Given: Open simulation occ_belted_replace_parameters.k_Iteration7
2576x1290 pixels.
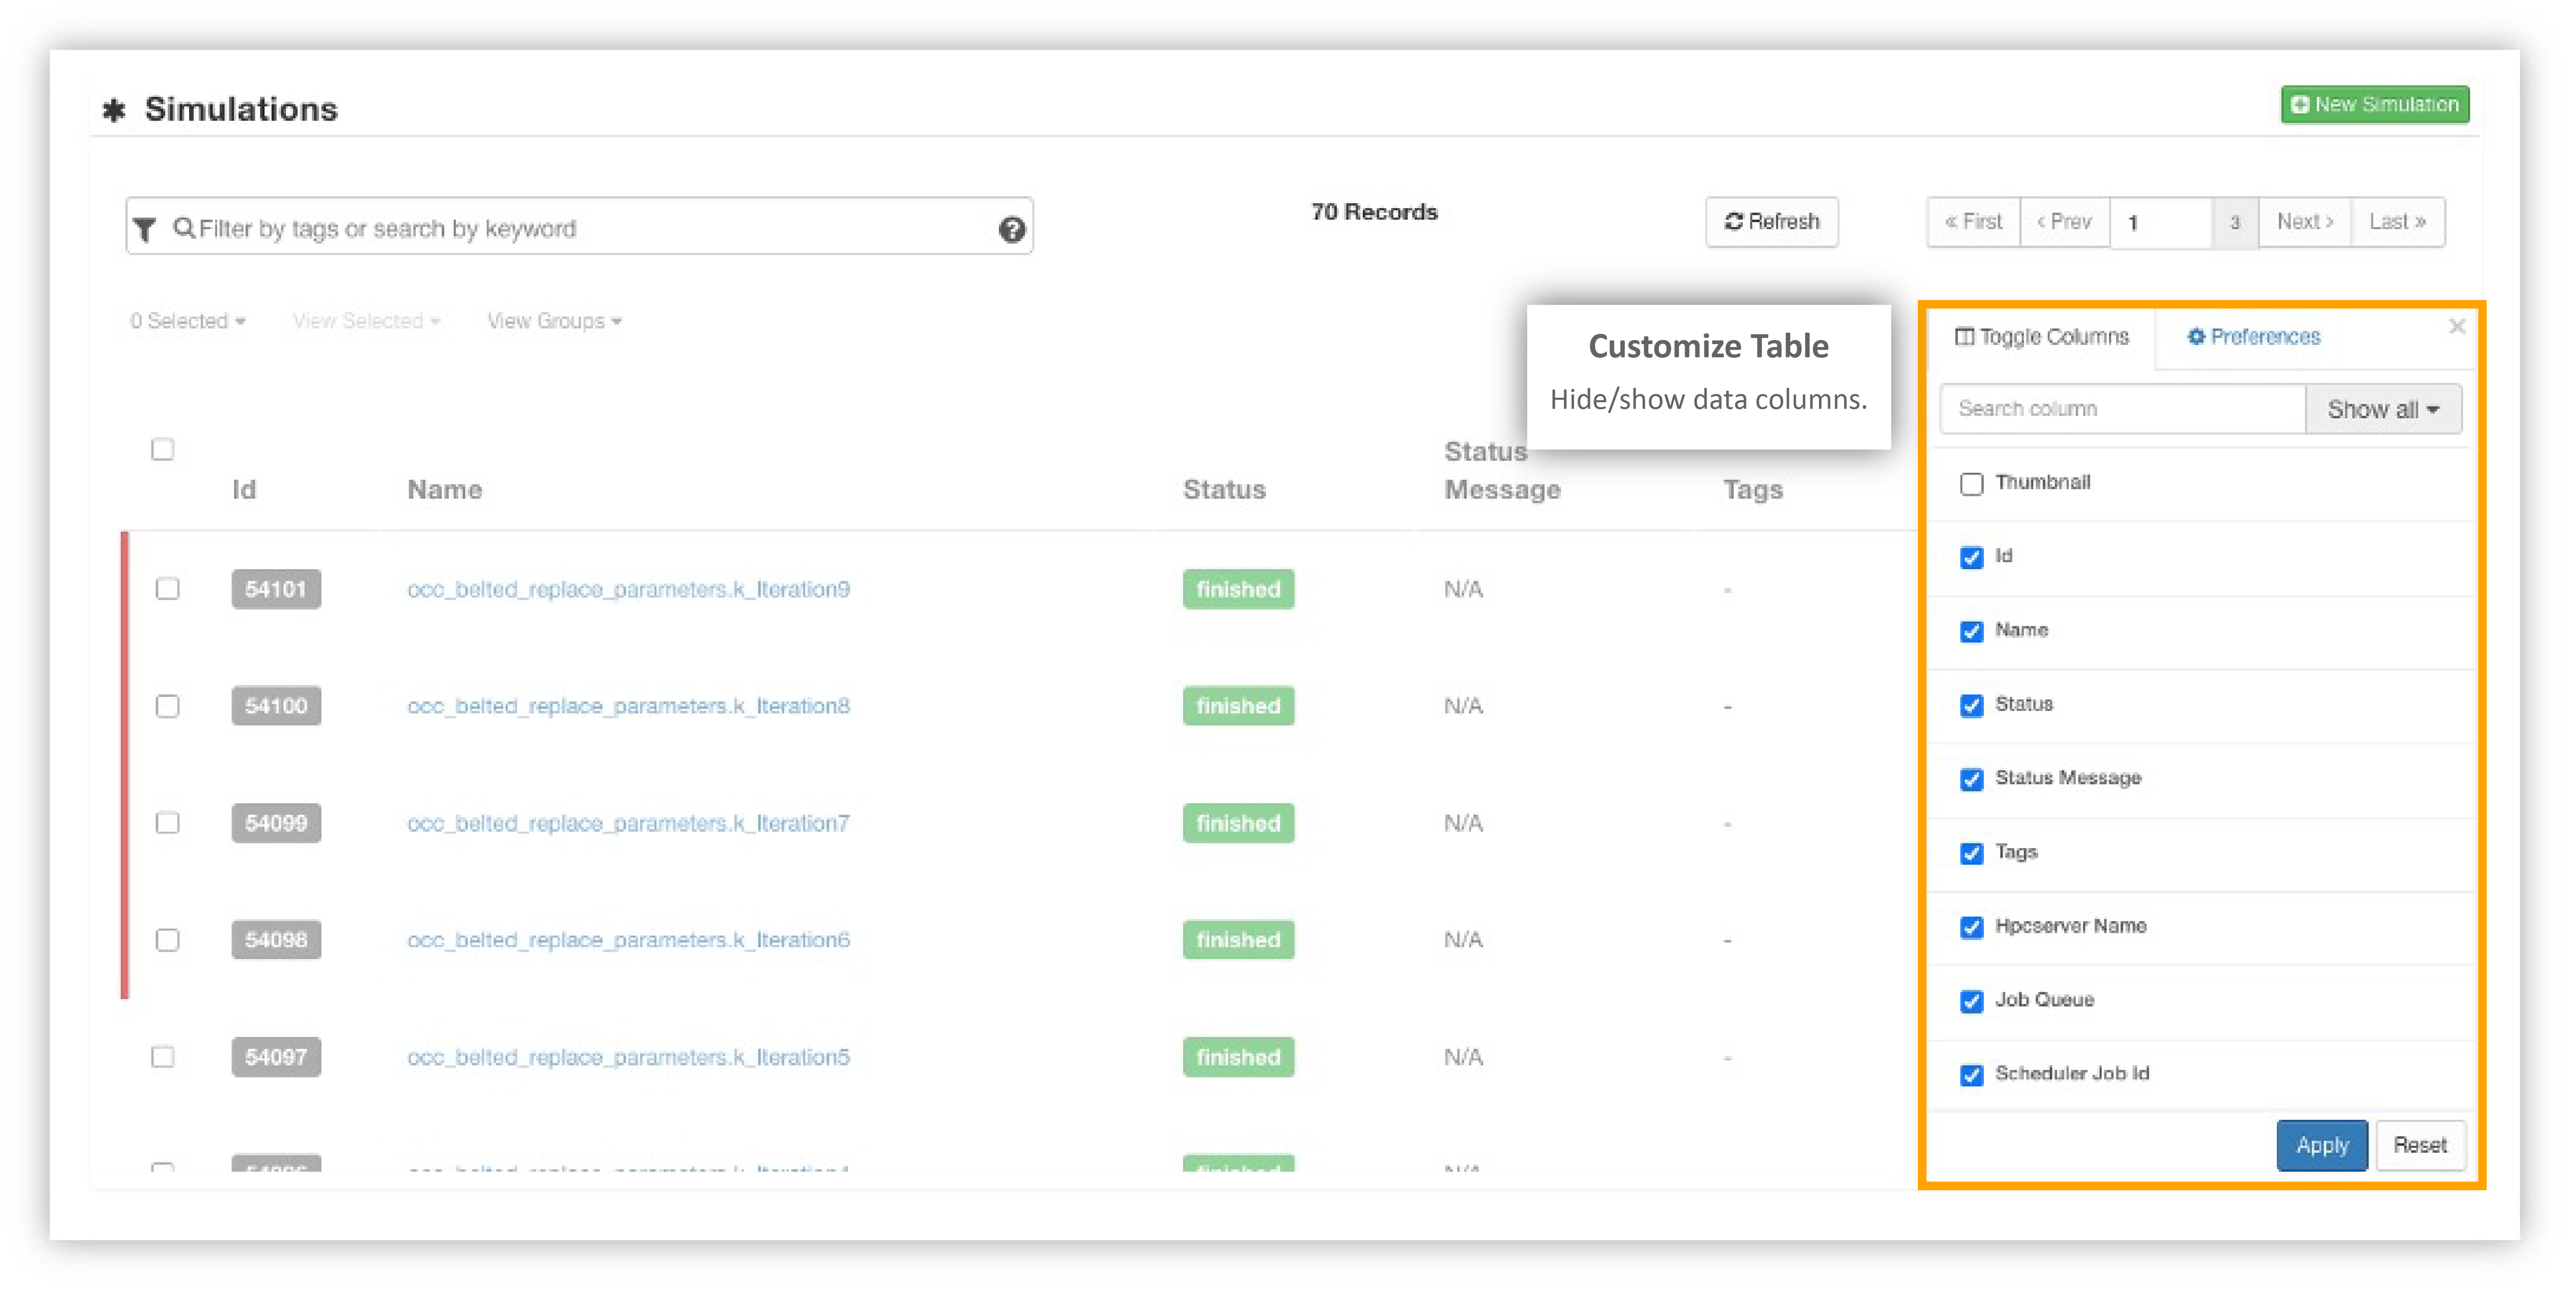Looking at the screenshot, I should click(628, 823).
